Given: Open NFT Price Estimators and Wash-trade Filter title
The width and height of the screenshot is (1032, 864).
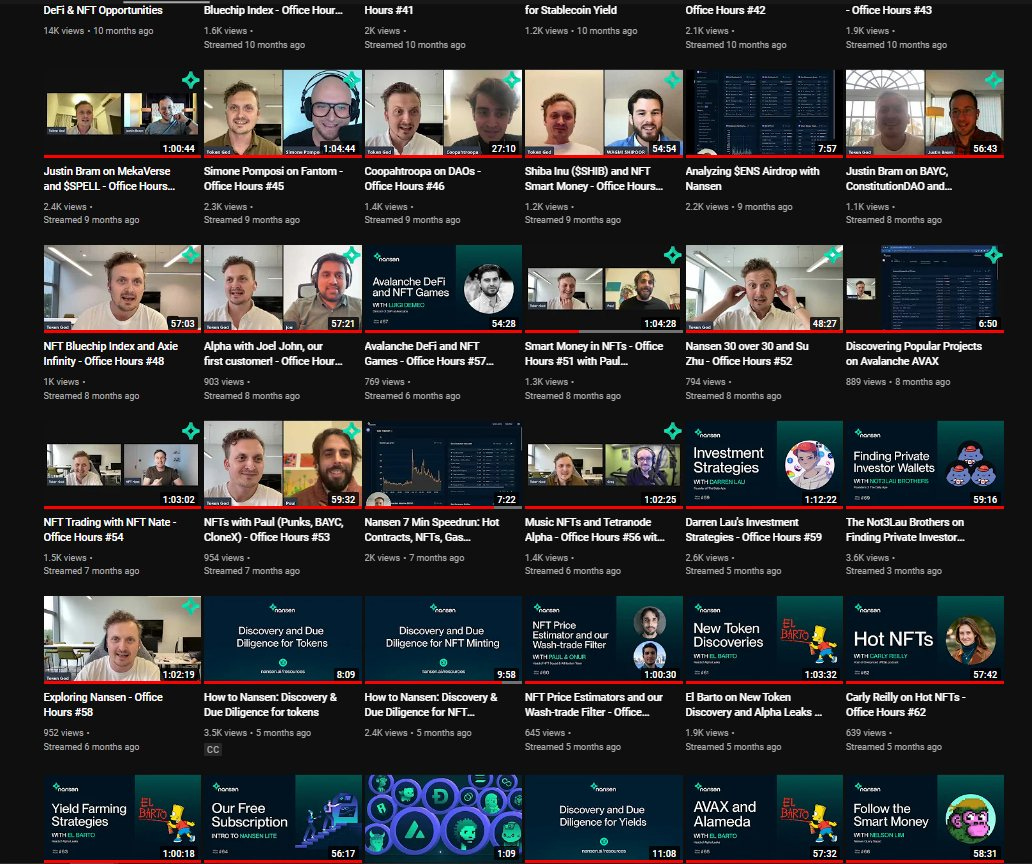Looking at the screenshot, I should pos(594,704).
